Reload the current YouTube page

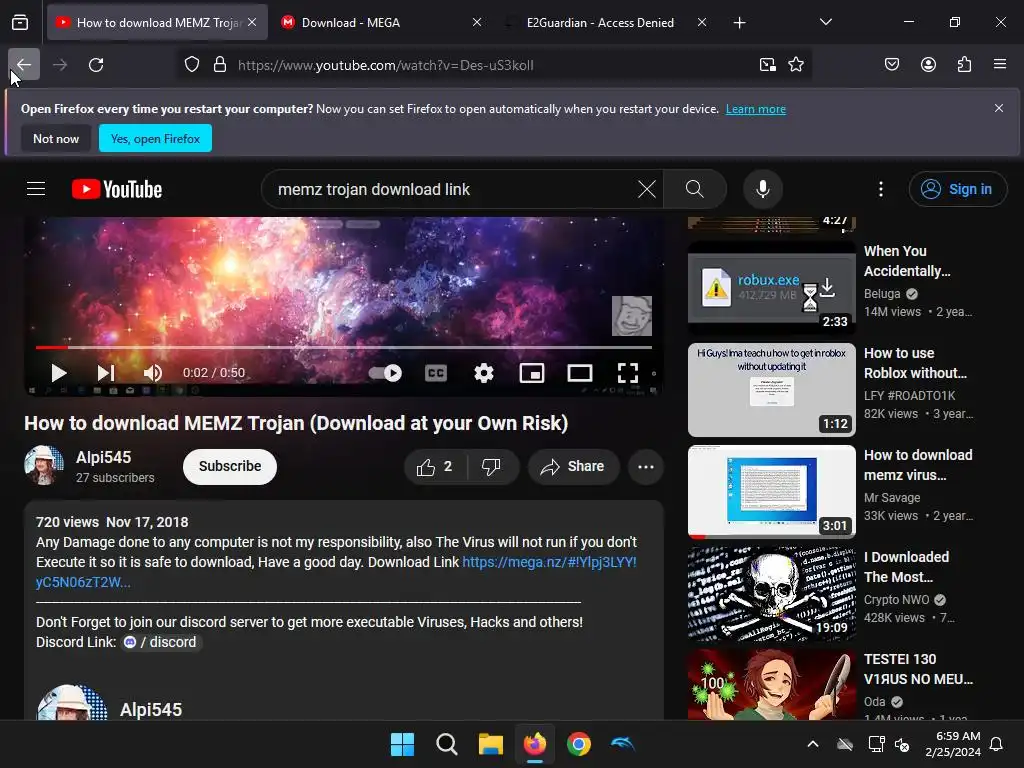96,65
